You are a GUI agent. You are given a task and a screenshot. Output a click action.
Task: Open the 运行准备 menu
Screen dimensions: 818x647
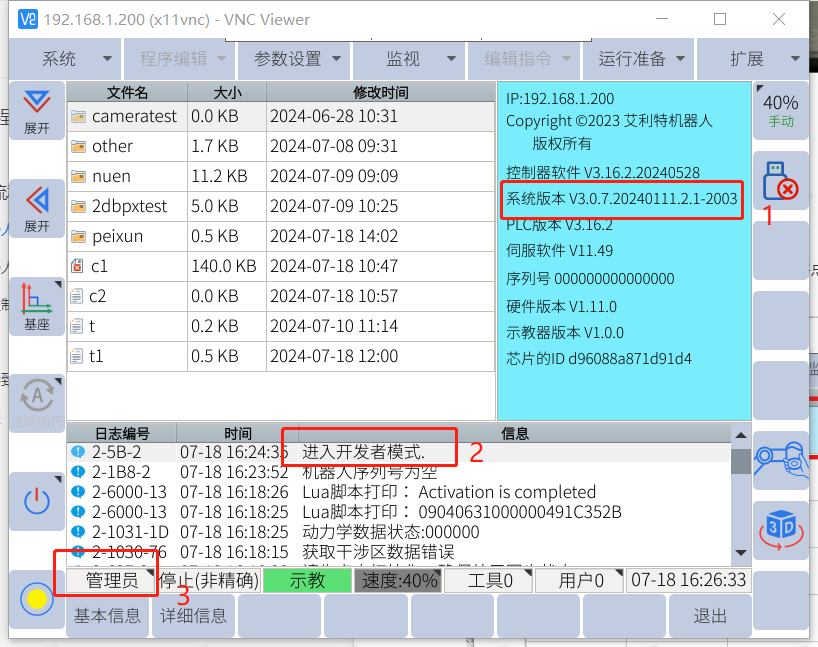pos(640,59)
